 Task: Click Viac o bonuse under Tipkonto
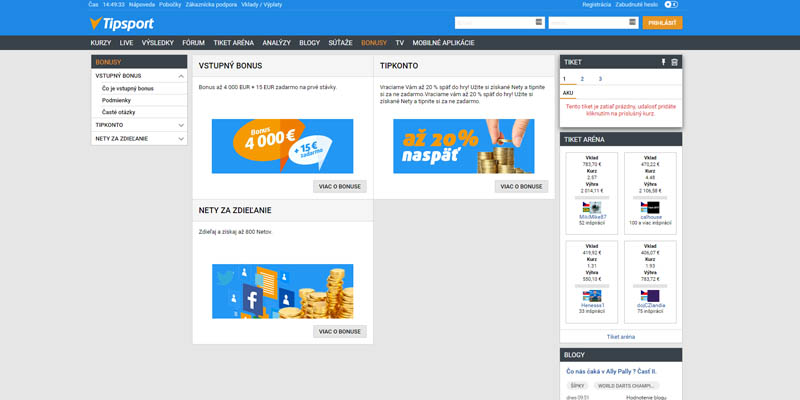[521, 187]
